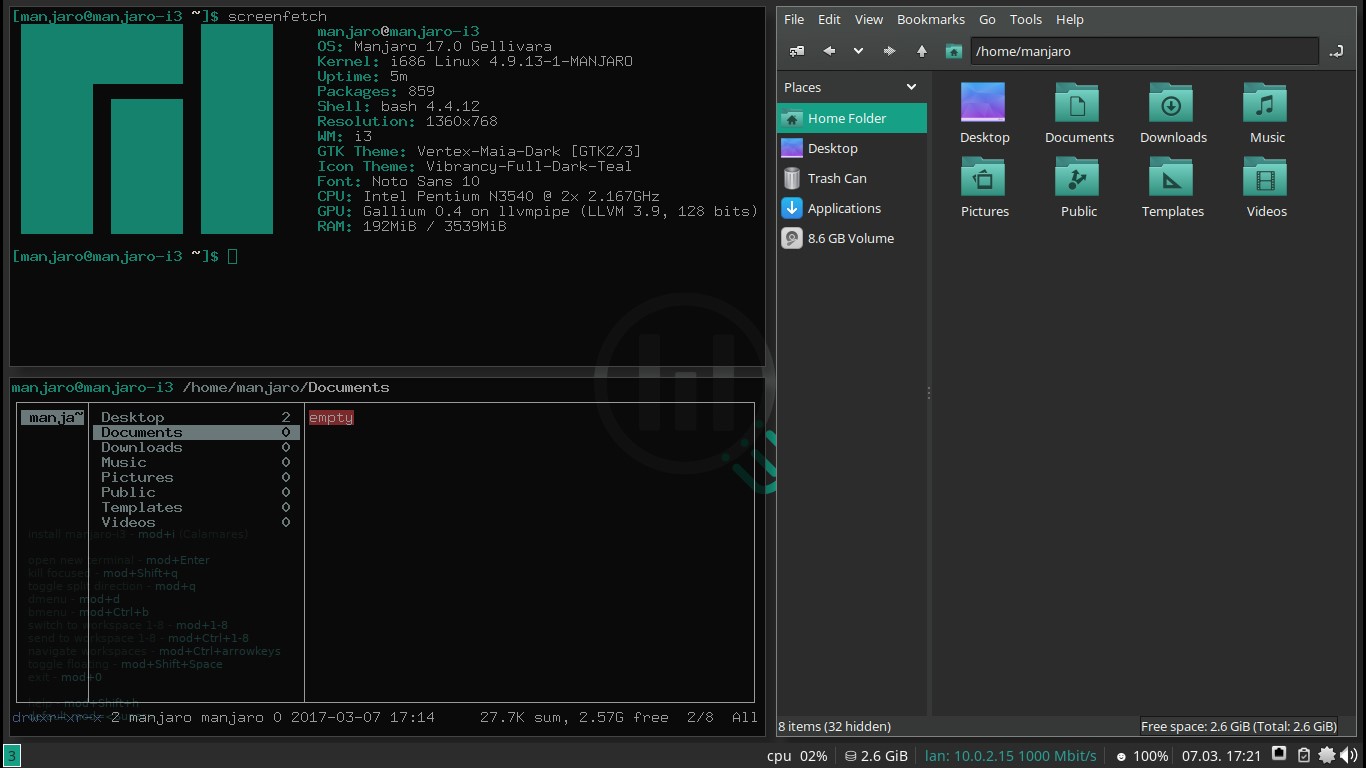The height and width of the screenshot is (768, 1366).
Task: Open the 8.6 GB Volume in sidebar
Action: point(852,238)
